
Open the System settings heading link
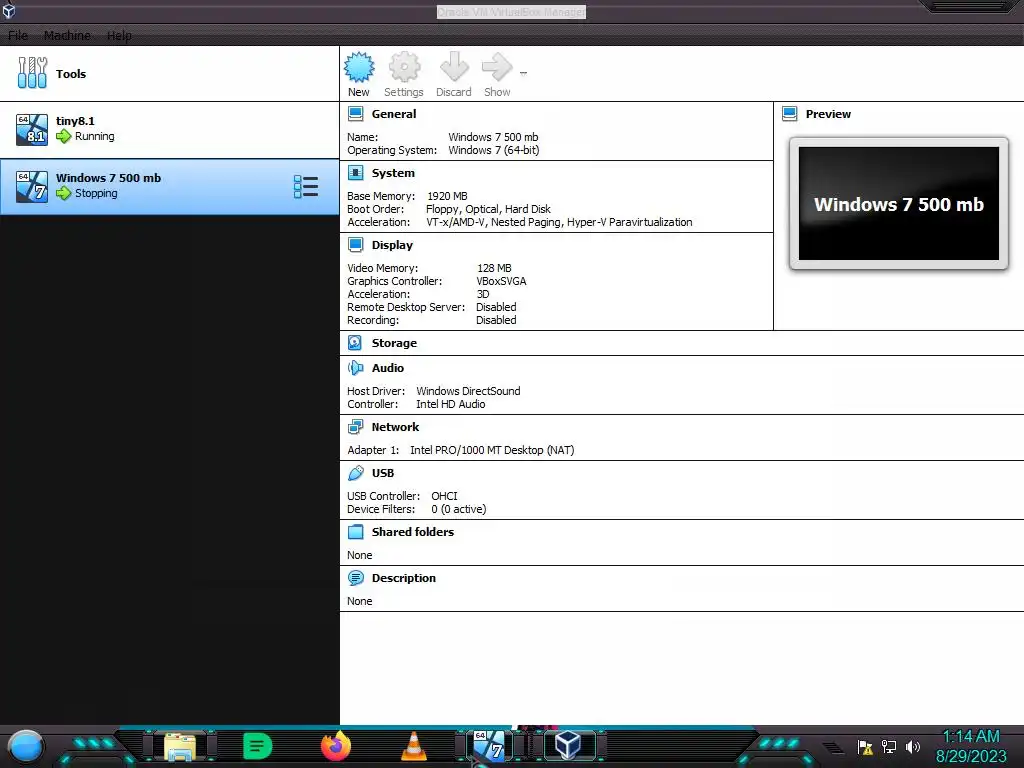[x=393, y=173]
